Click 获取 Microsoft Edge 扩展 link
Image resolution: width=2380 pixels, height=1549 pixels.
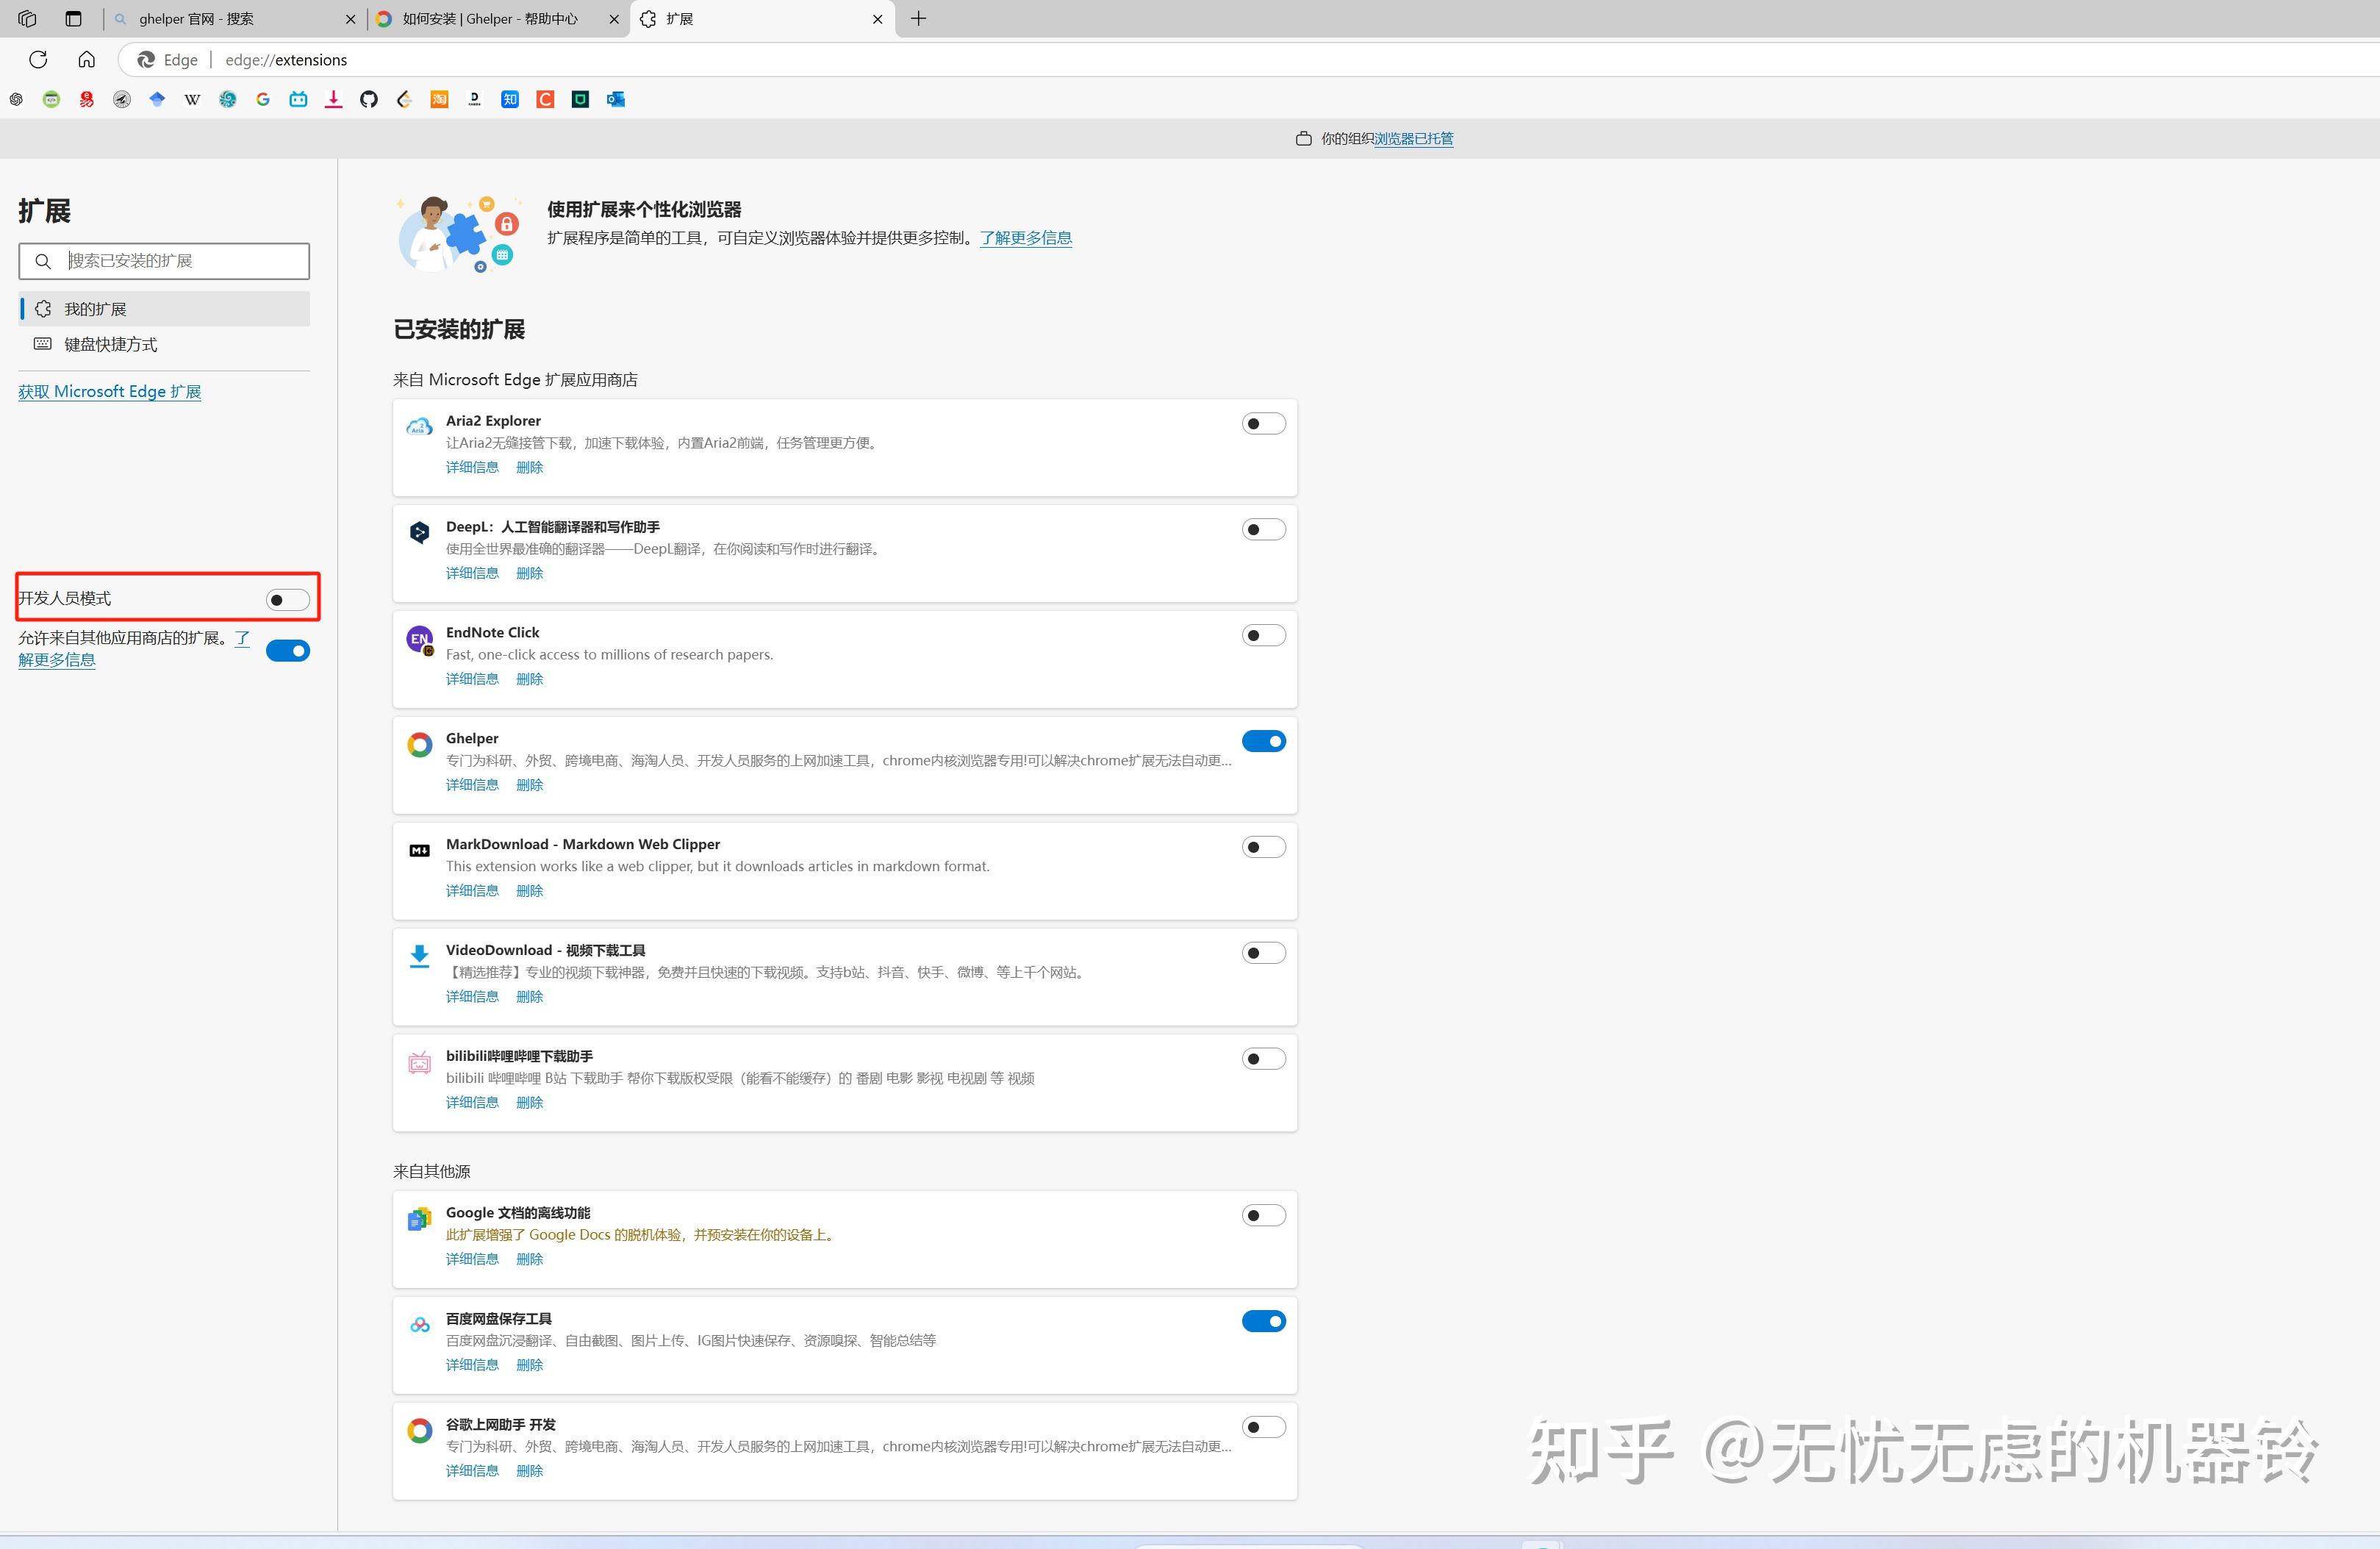109,391
